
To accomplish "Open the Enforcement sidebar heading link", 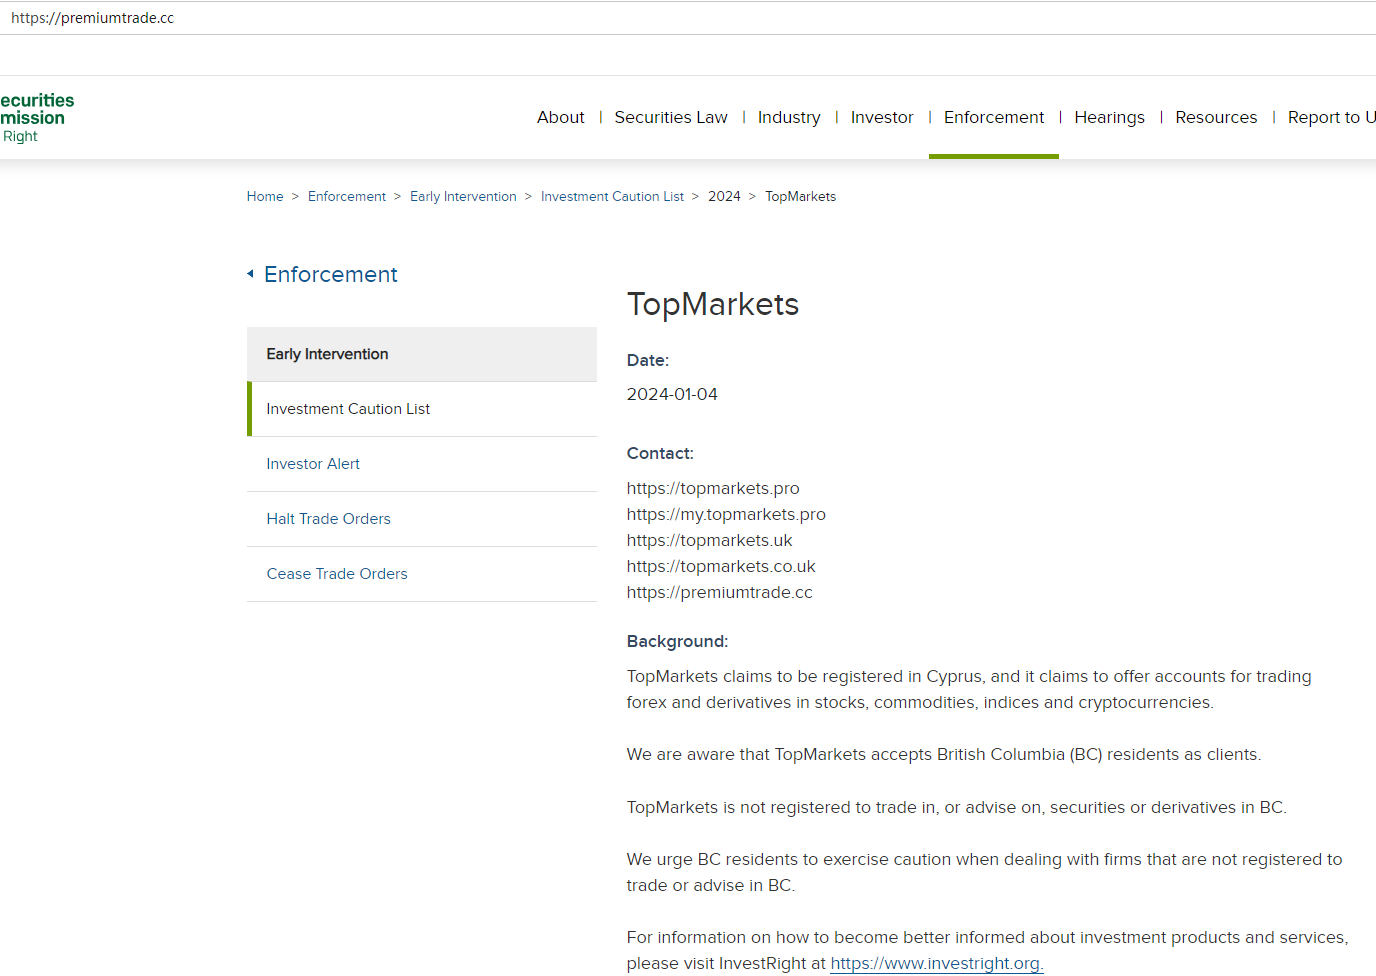I will (331, 274).
